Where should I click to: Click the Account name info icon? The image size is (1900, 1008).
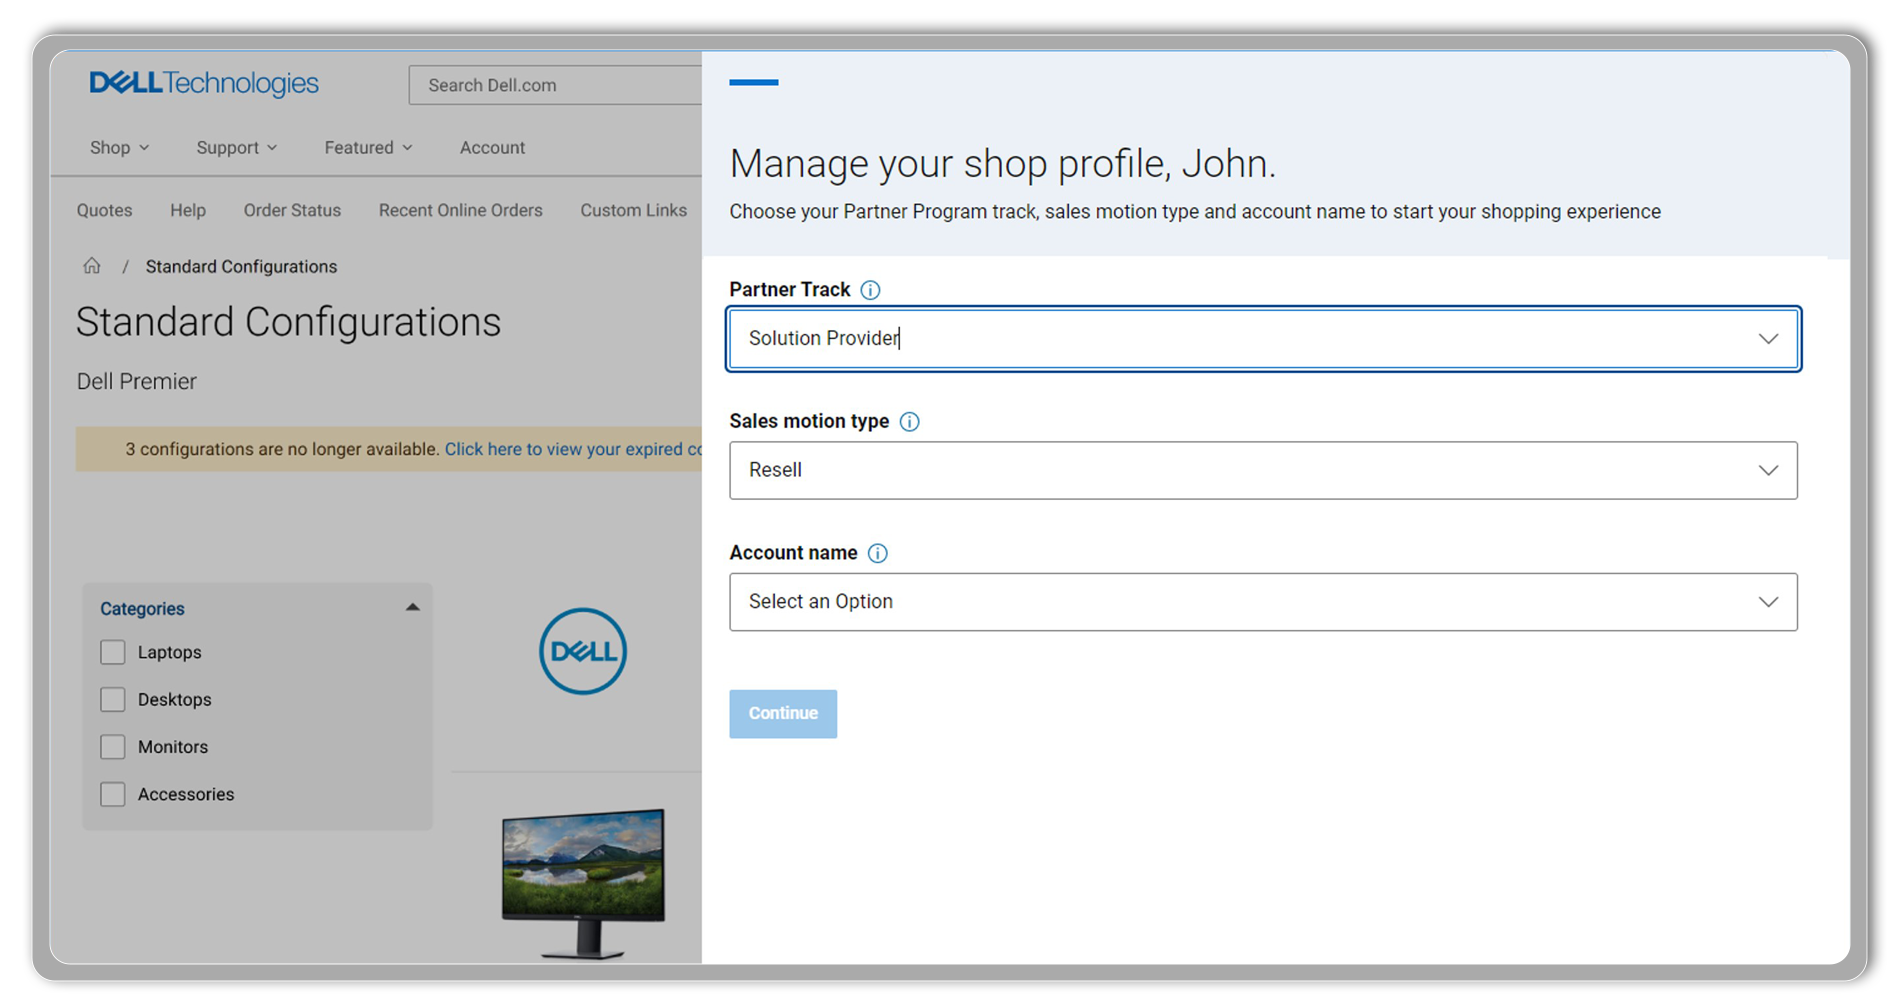(877, 554)
